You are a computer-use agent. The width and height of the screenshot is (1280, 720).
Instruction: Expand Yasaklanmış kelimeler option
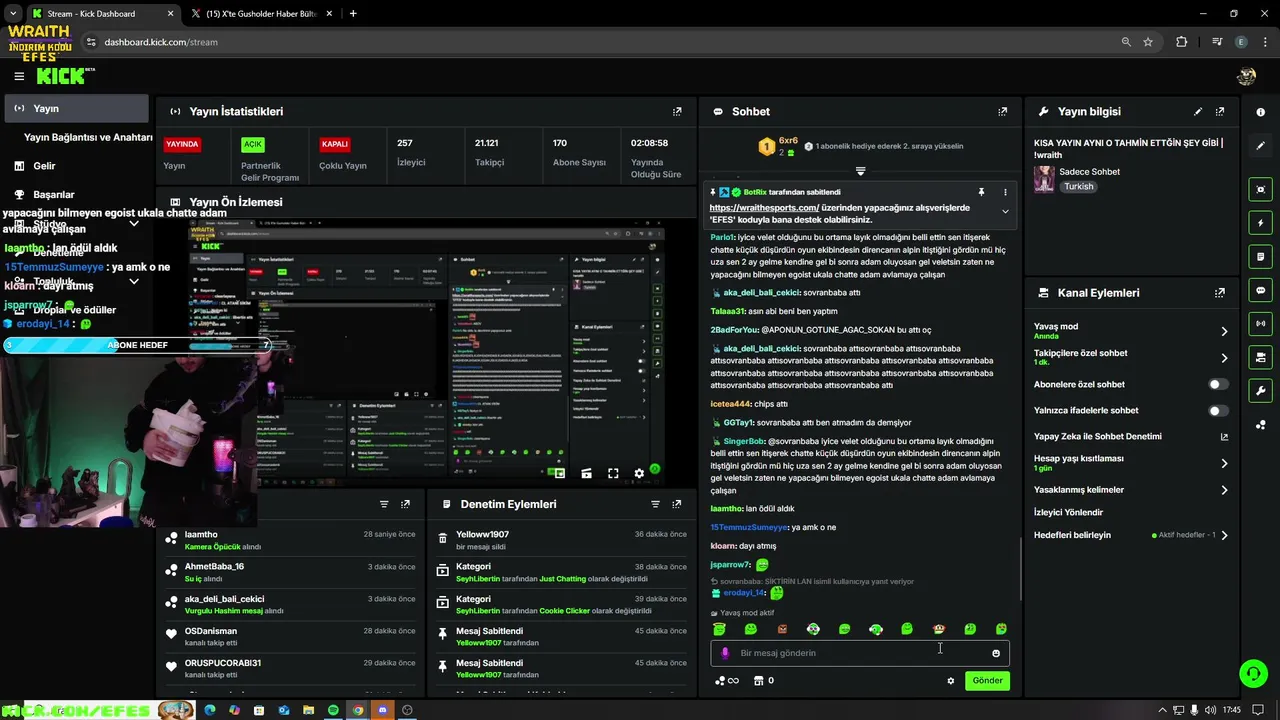coord(1224,490)
